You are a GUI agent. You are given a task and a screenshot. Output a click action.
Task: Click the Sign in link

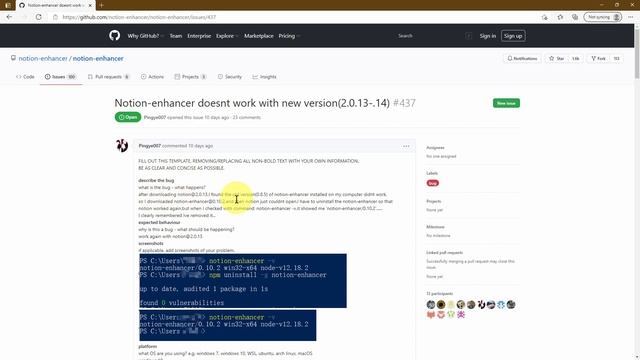coord(488,36)
